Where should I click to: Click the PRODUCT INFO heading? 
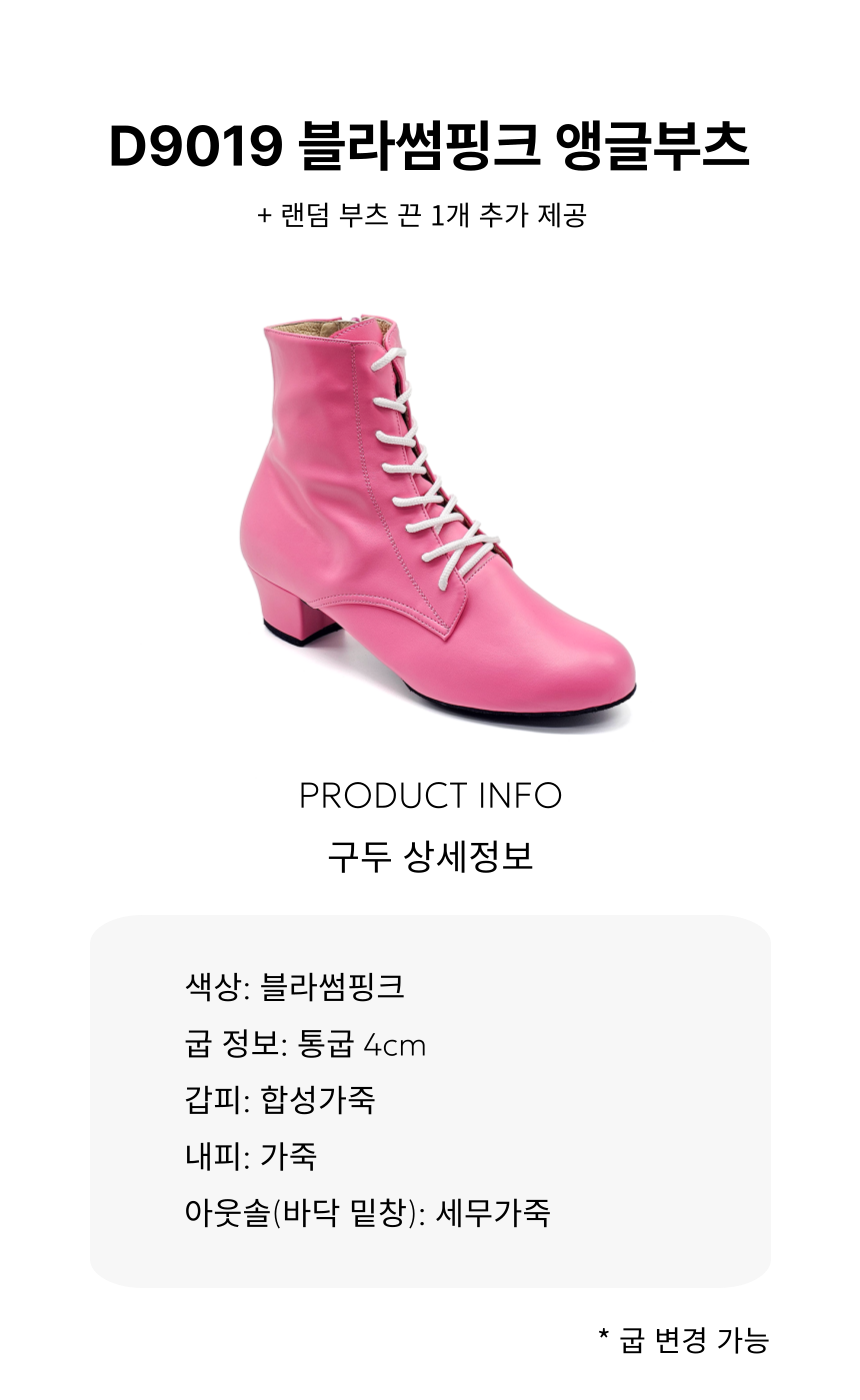click(430, 796)
